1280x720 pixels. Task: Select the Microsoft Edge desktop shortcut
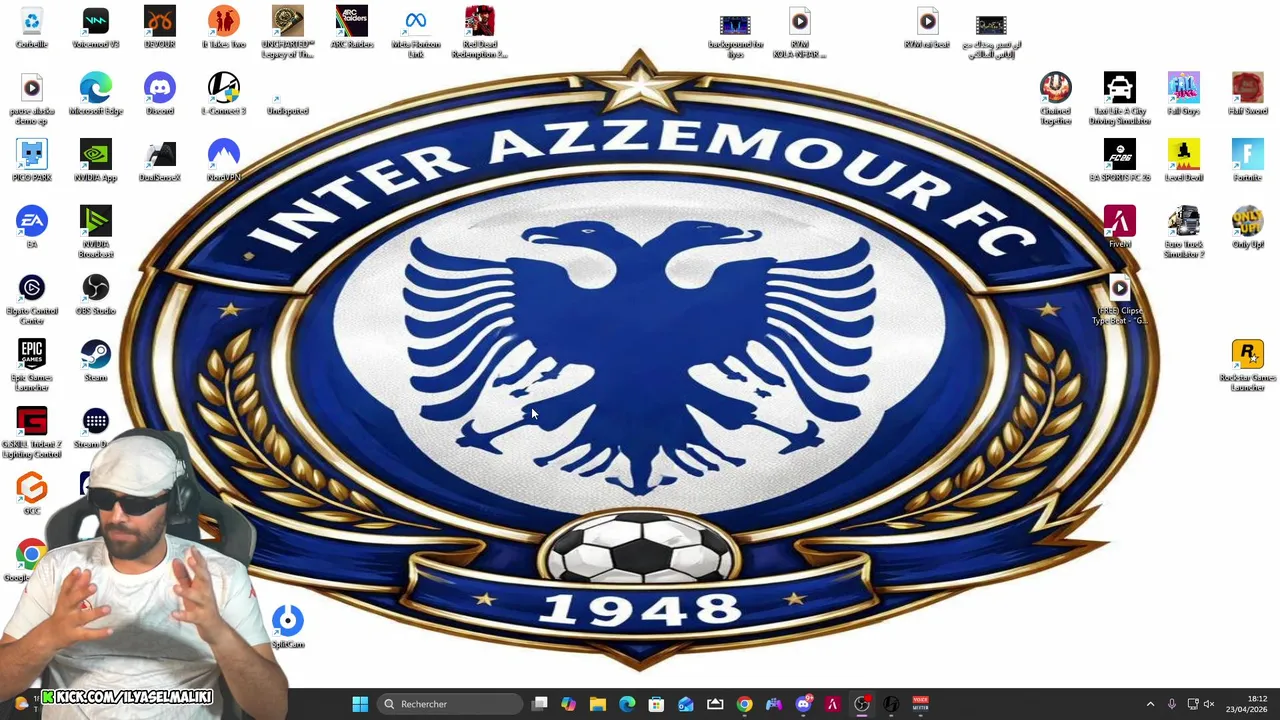click(x=96, y=95)
